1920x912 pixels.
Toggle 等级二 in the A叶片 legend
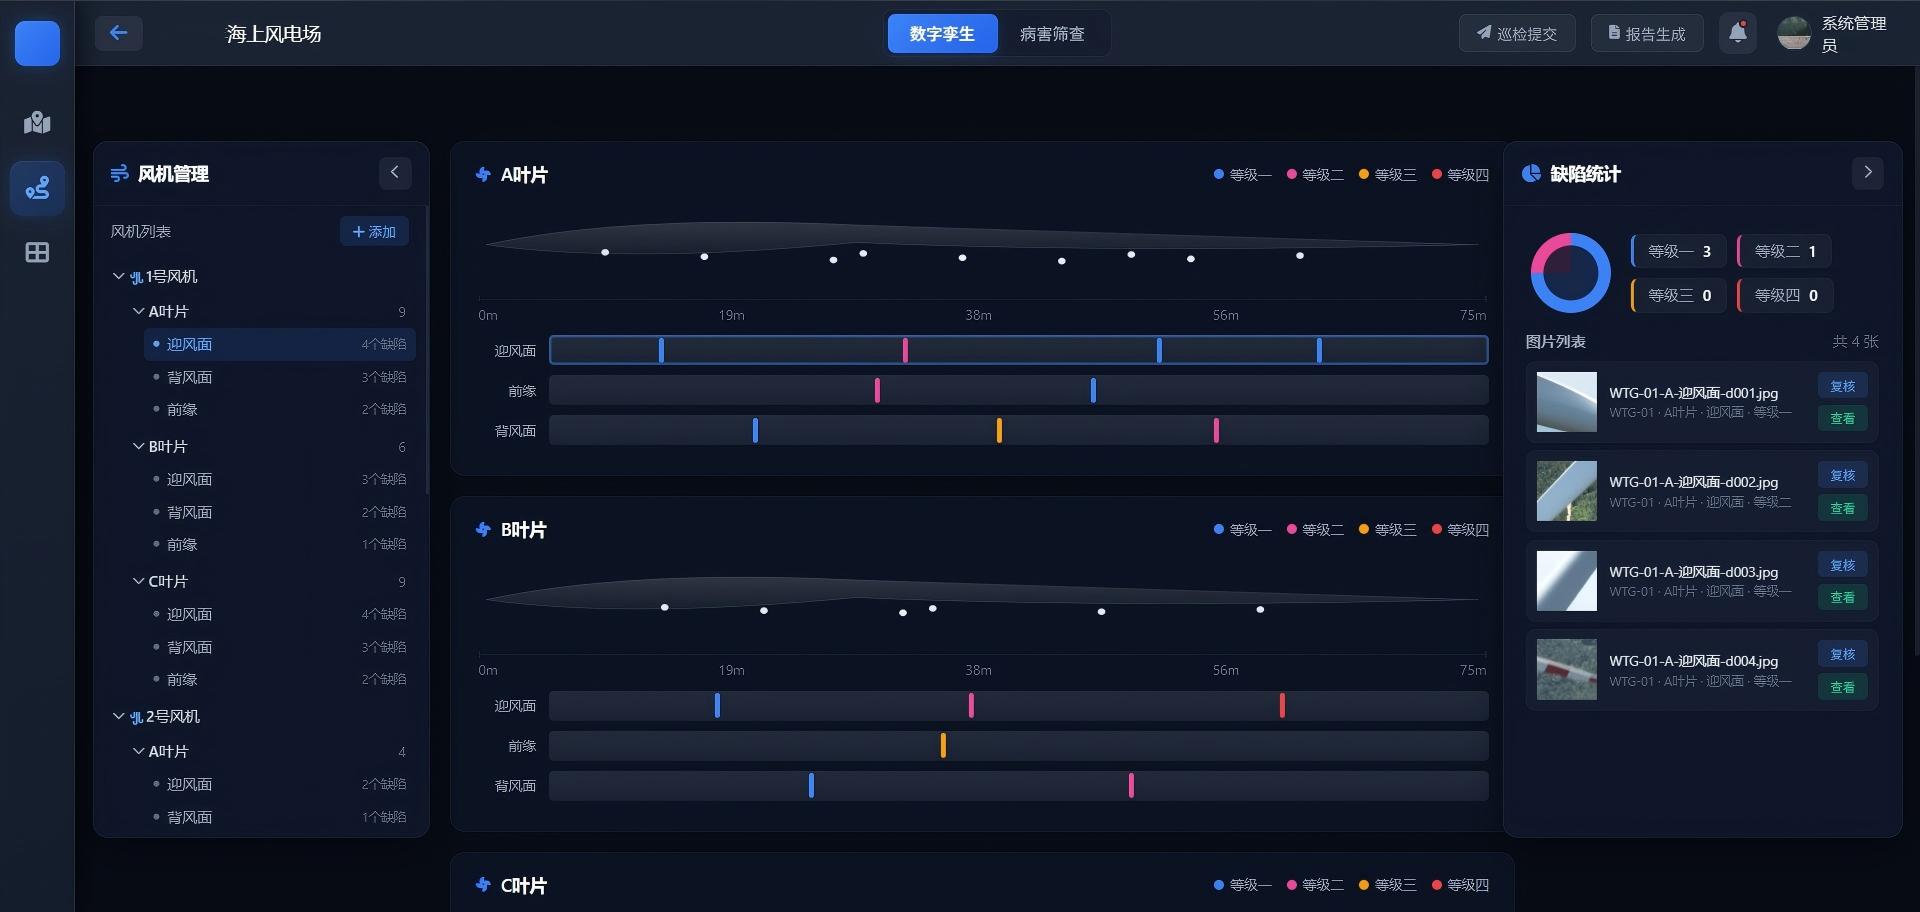click(1315, 175)
